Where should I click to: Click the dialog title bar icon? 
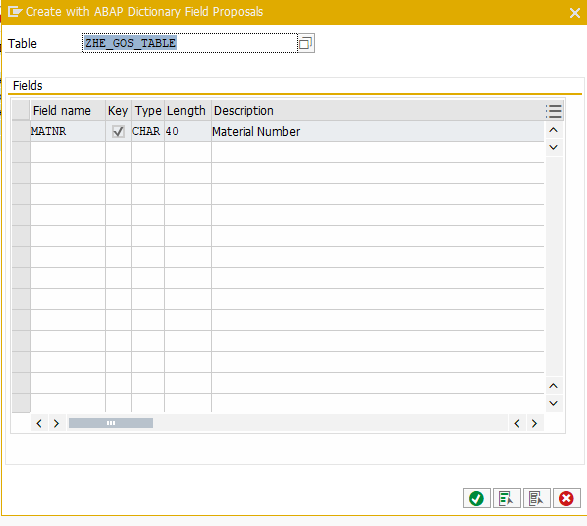[15, 12]
